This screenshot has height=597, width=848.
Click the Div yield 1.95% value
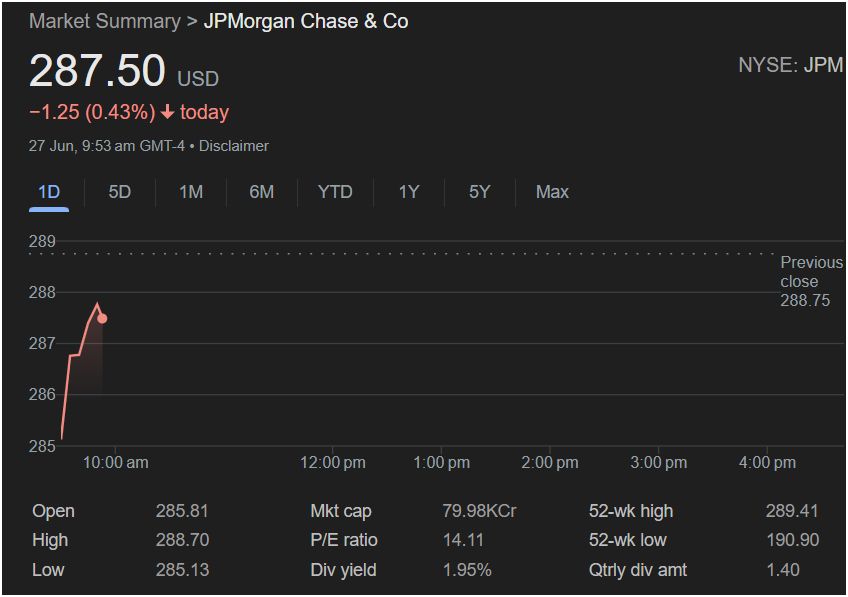467,570
